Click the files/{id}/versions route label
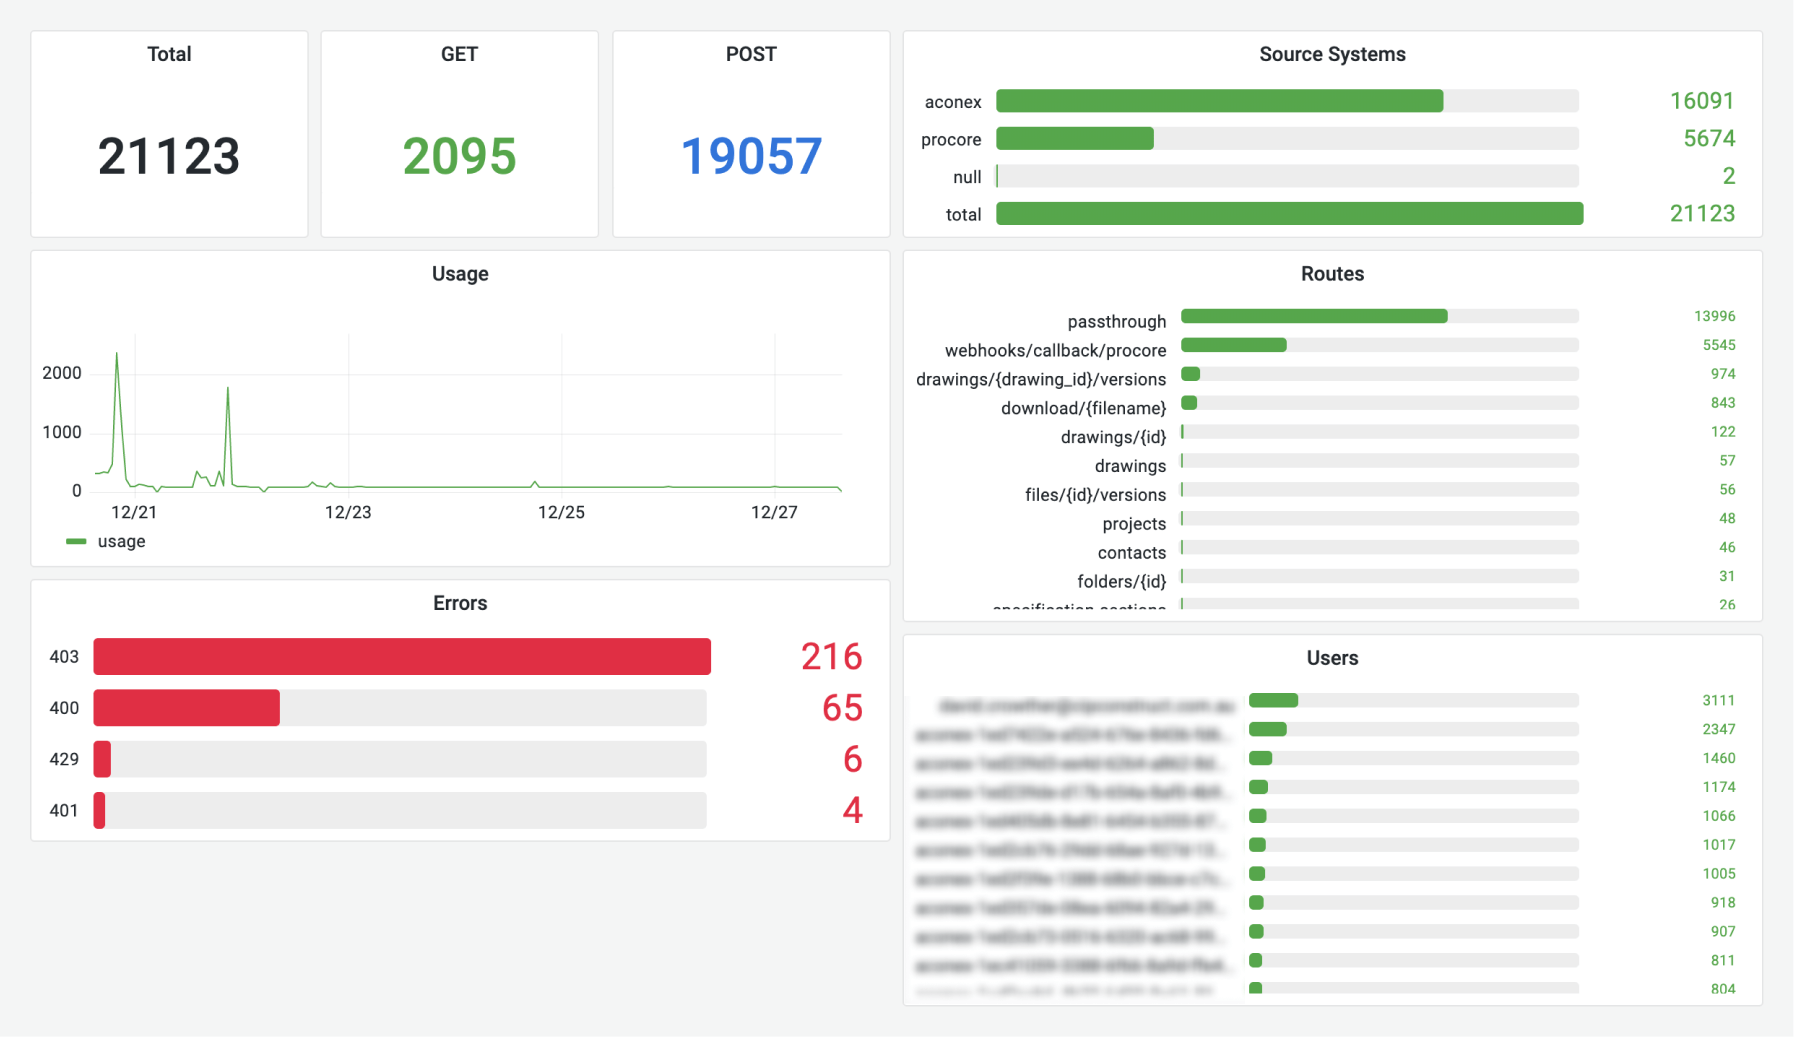The width and height of the screenshot is (1794, 1037). point(1096,495)
